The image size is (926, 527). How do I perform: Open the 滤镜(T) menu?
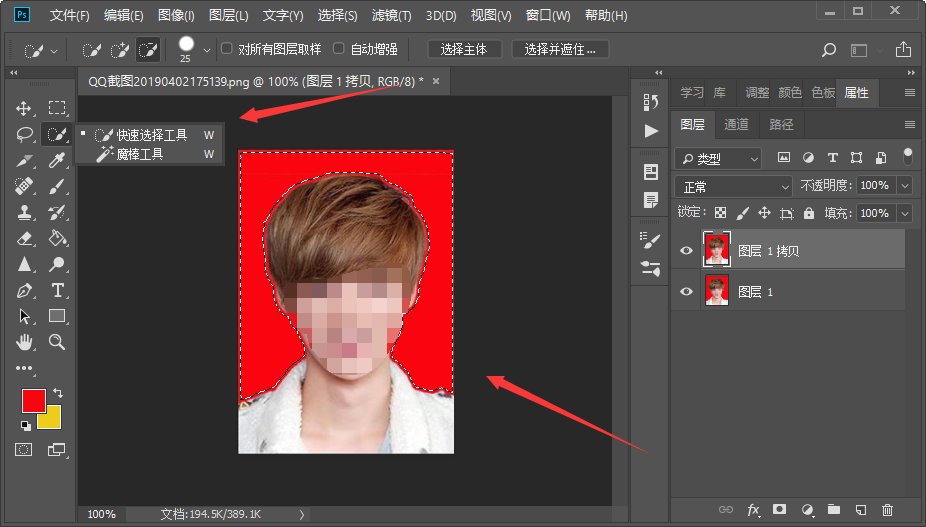pyautogui.click(x=391, y=15)
